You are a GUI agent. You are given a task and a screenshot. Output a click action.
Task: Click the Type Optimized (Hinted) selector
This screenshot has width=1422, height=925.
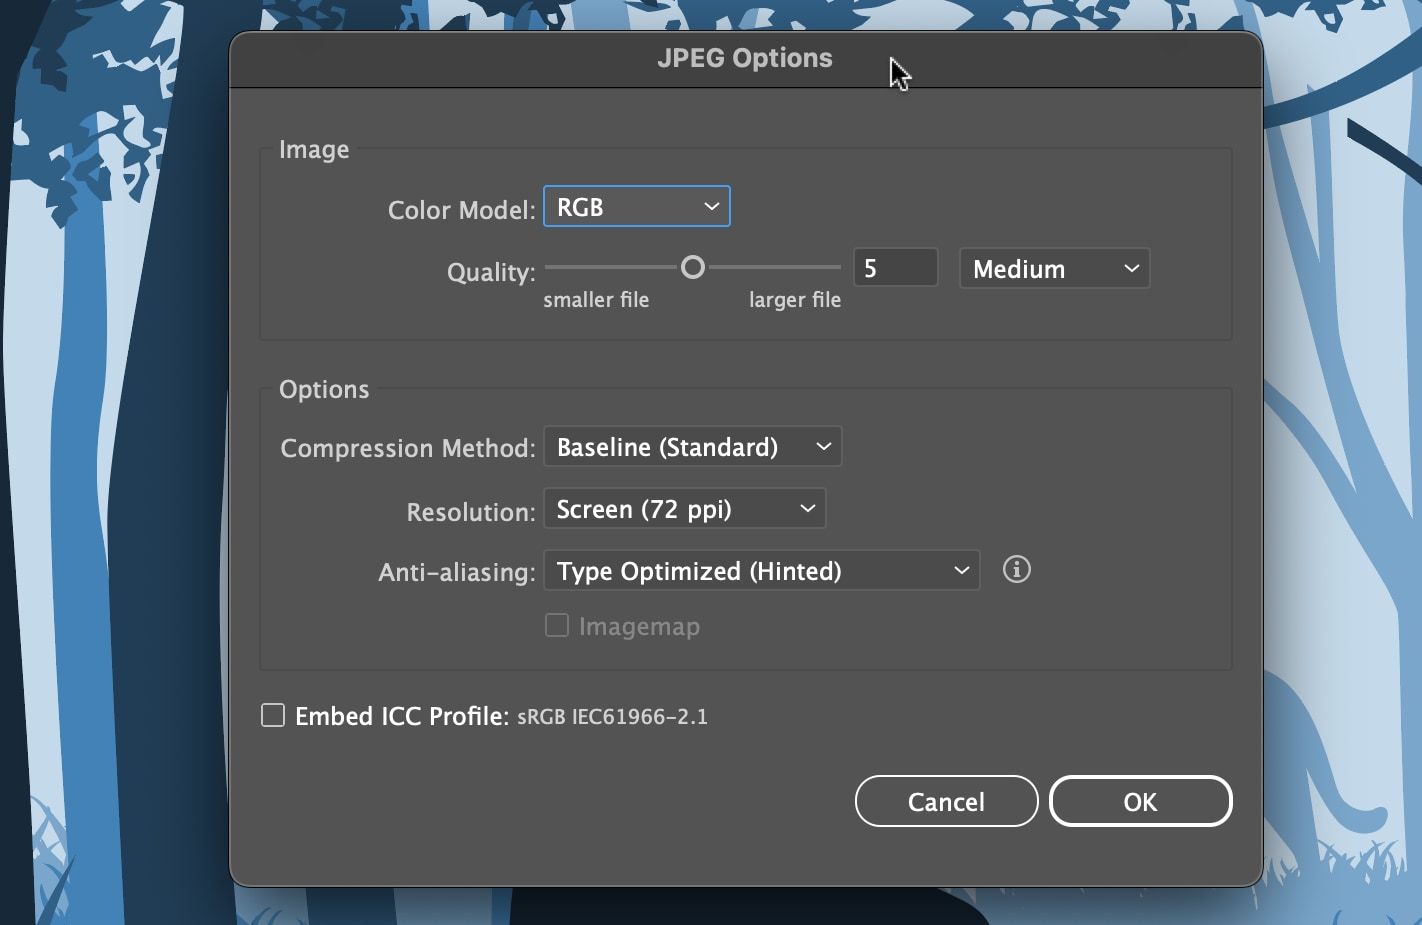click(x=761, y=570)
